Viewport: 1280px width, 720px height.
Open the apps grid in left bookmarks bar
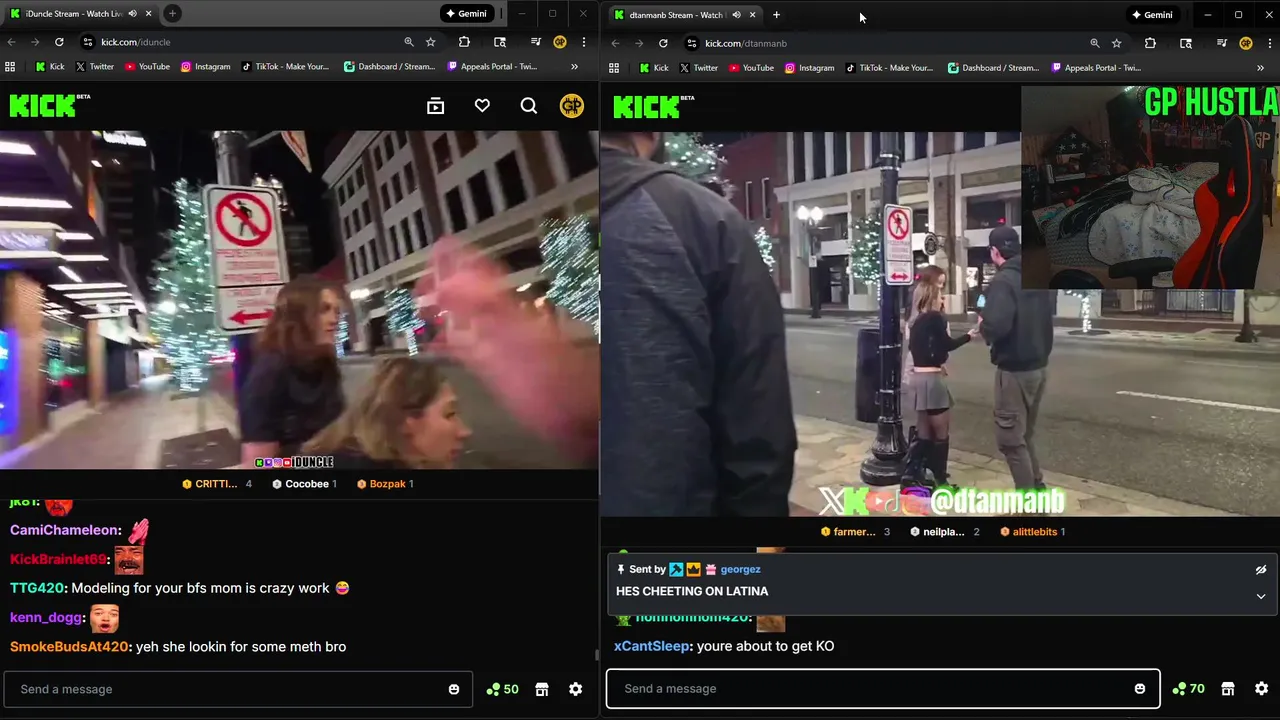pyautogui.click(x=10, y=67)
